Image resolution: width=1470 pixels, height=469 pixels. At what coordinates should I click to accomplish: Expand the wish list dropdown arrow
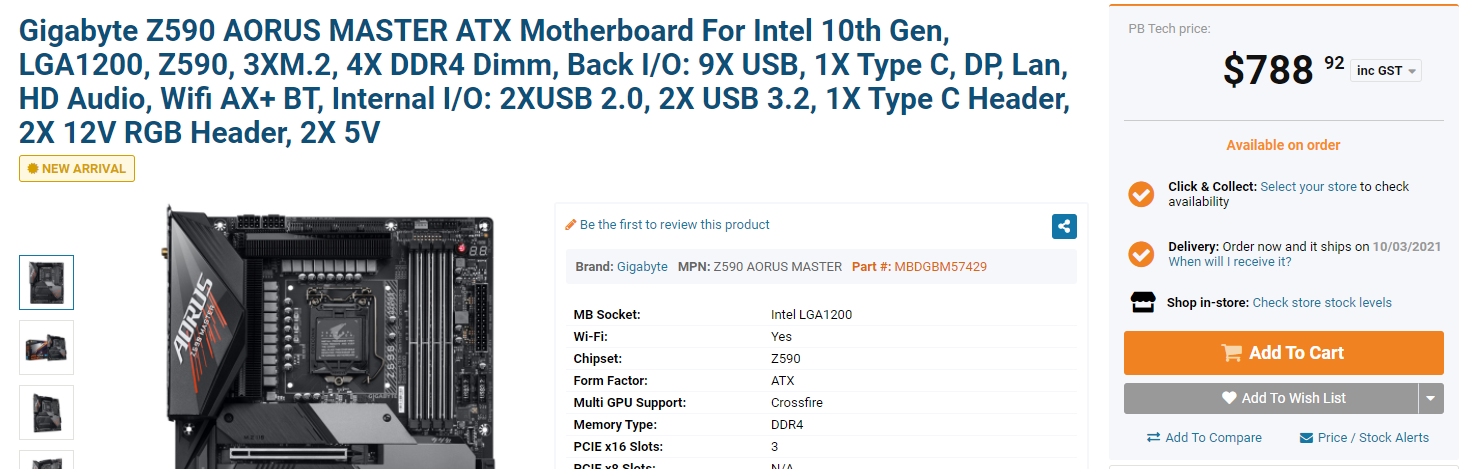(1431, 398)
